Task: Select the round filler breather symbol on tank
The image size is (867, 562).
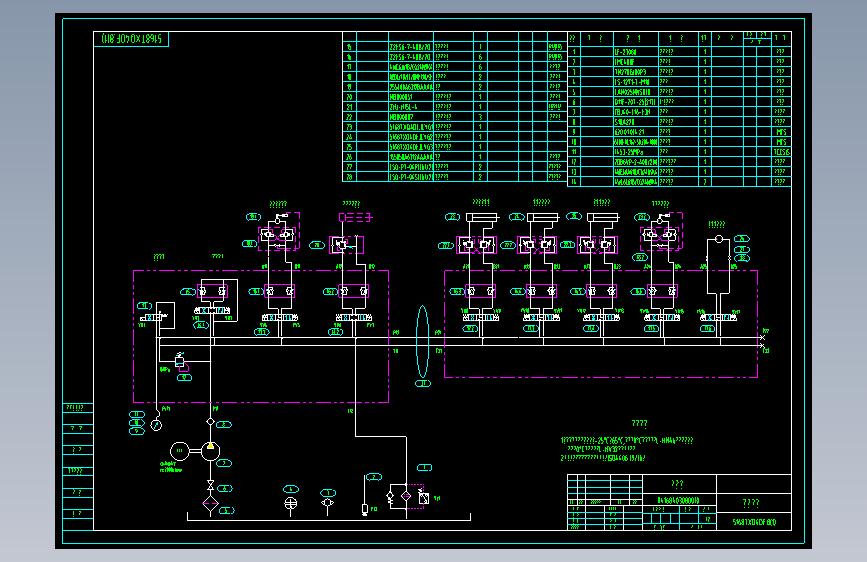Action: (x=290, y=503)
